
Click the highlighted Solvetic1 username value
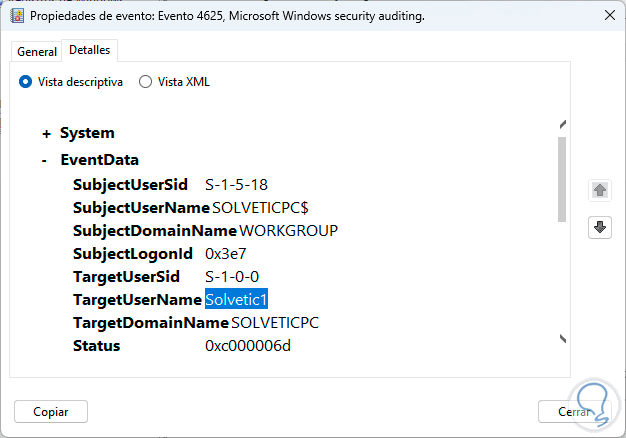237,299
